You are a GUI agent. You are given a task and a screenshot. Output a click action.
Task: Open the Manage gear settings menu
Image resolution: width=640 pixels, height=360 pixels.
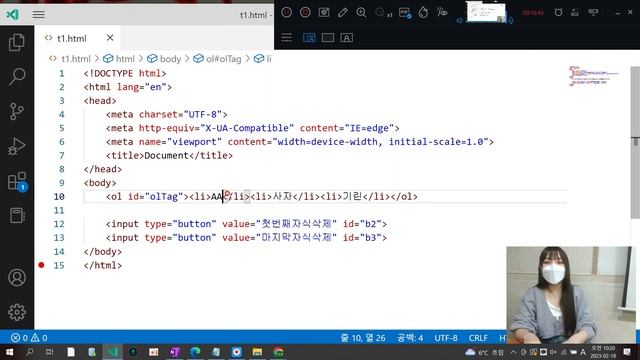pos(17,312)
